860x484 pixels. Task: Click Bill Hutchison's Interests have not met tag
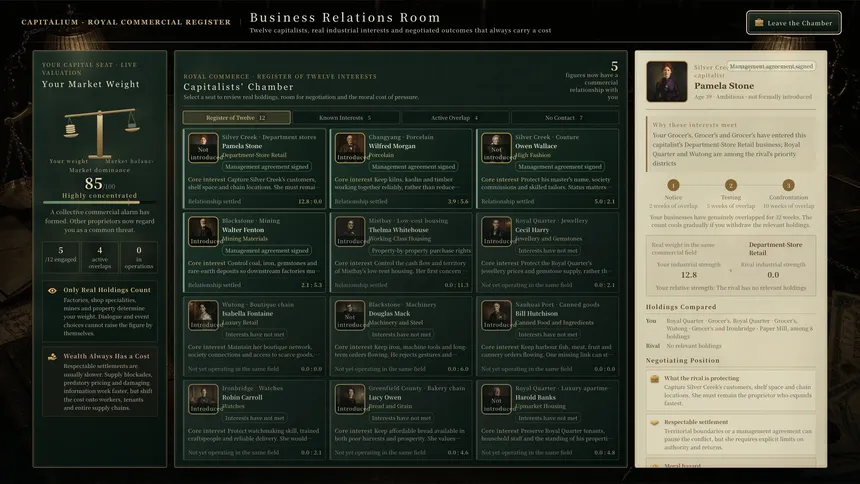[548, 334]
